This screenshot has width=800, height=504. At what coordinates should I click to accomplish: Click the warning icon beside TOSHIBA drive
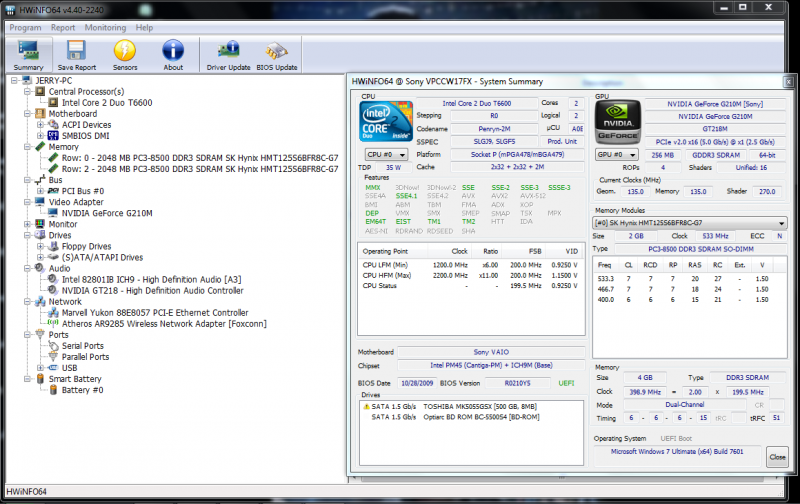[366, 407]
